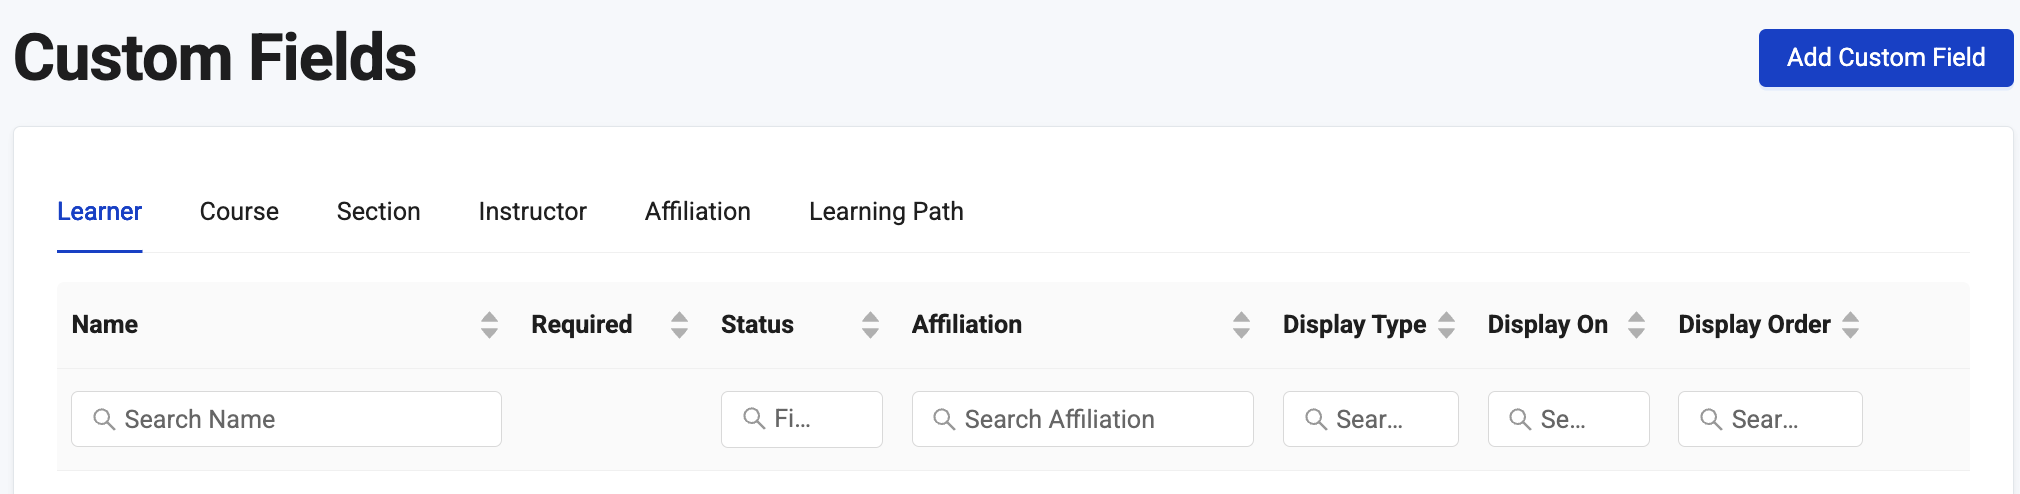Switch to the Course tab
Screen dimensions: 2020x494
click(239, 212)
